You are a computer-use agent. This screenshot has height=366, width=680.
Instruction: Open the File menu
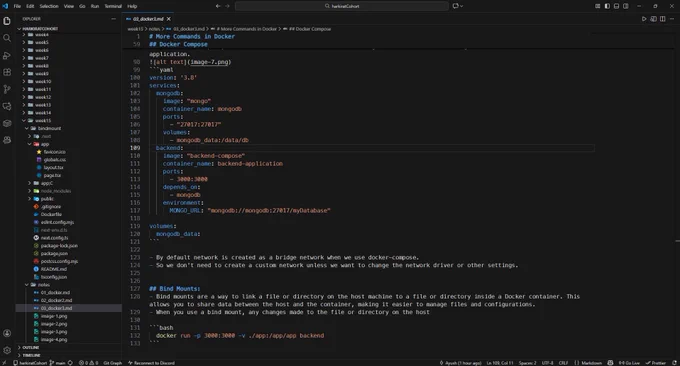pos(17,6)
